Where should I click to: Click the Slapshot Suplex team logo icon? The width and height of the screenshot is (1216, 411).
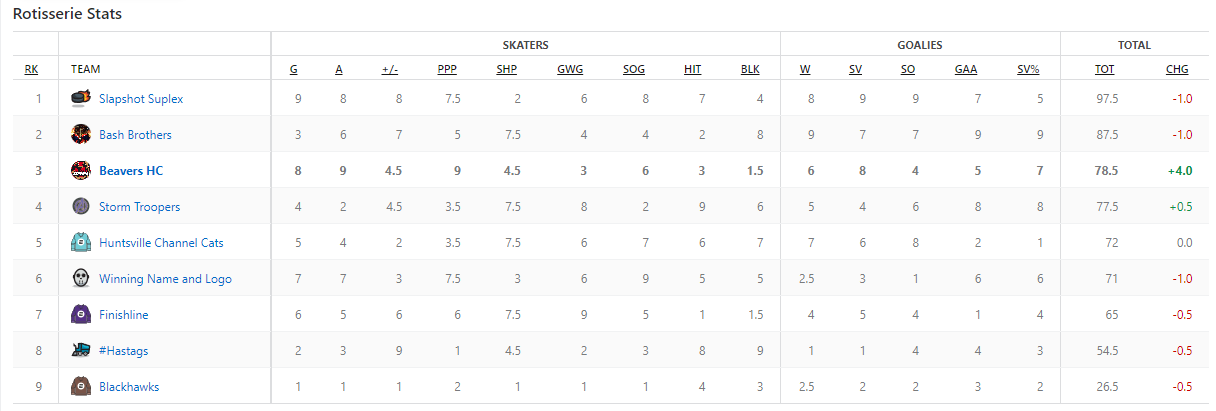click(81, 98)
